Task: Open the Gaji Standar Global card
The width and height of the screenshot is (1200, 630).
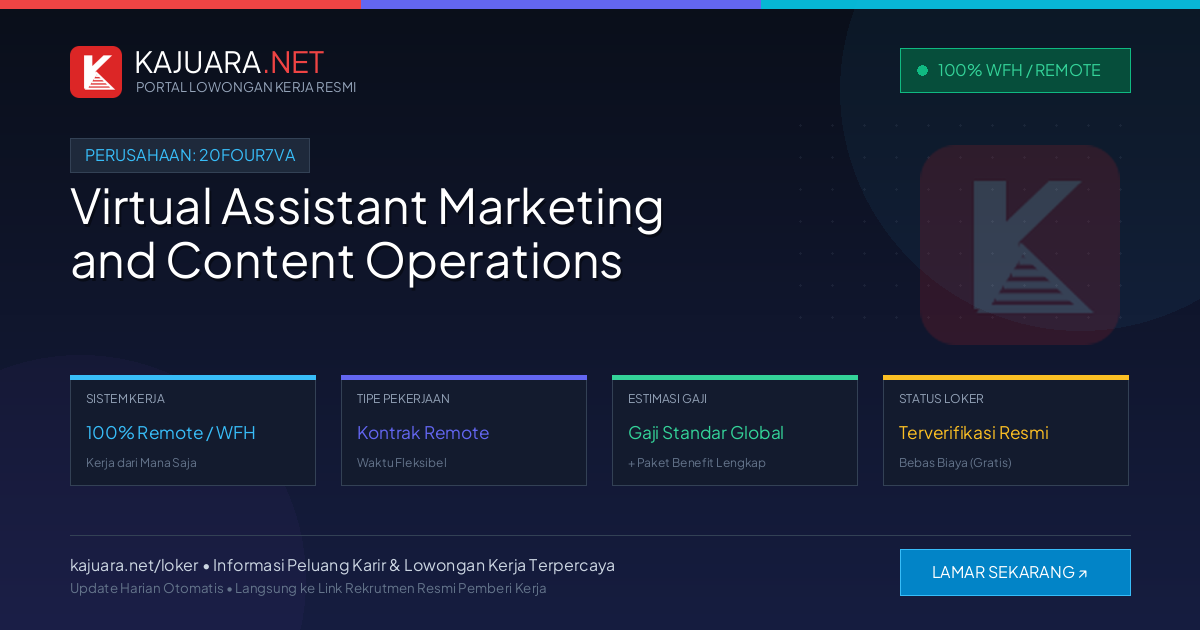Action: point(735,431)
